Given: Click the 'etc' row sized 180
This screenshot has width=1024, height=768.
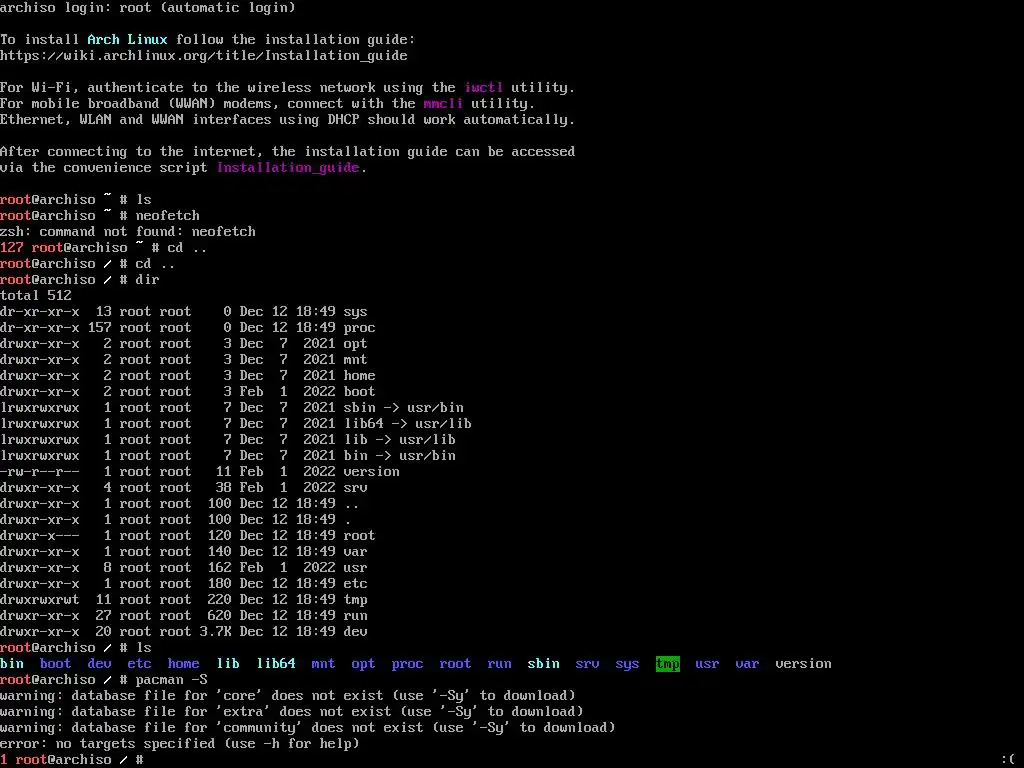Looking at the screenshot, I should coord(184,583).
